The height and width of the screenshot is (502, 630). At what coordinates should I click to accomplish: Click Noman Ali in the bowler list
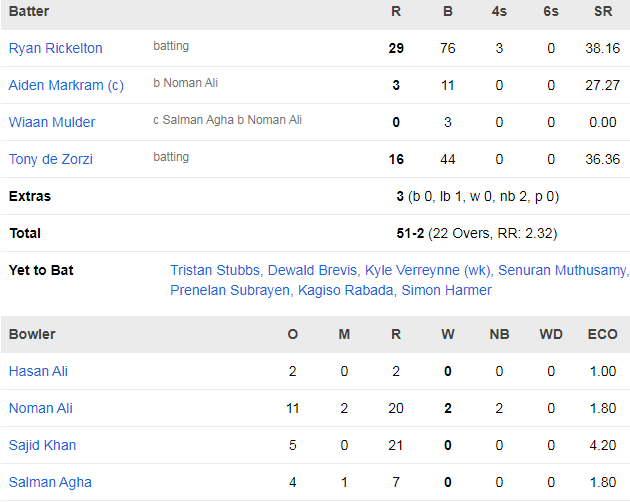(x=41, y=408)
